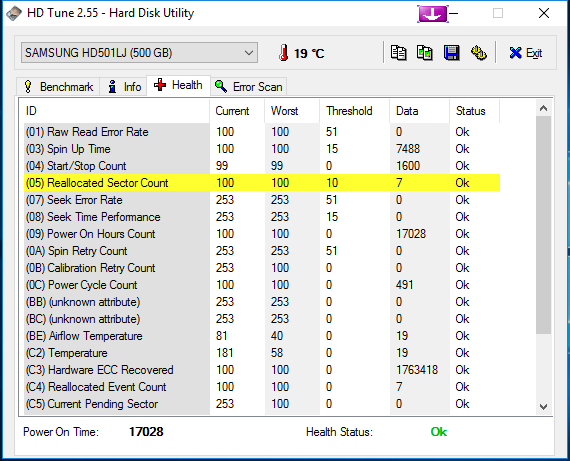The width and height of the screenshot is (570, 461).
Task: Select the (C2) Temperature row
Action: 262,353
